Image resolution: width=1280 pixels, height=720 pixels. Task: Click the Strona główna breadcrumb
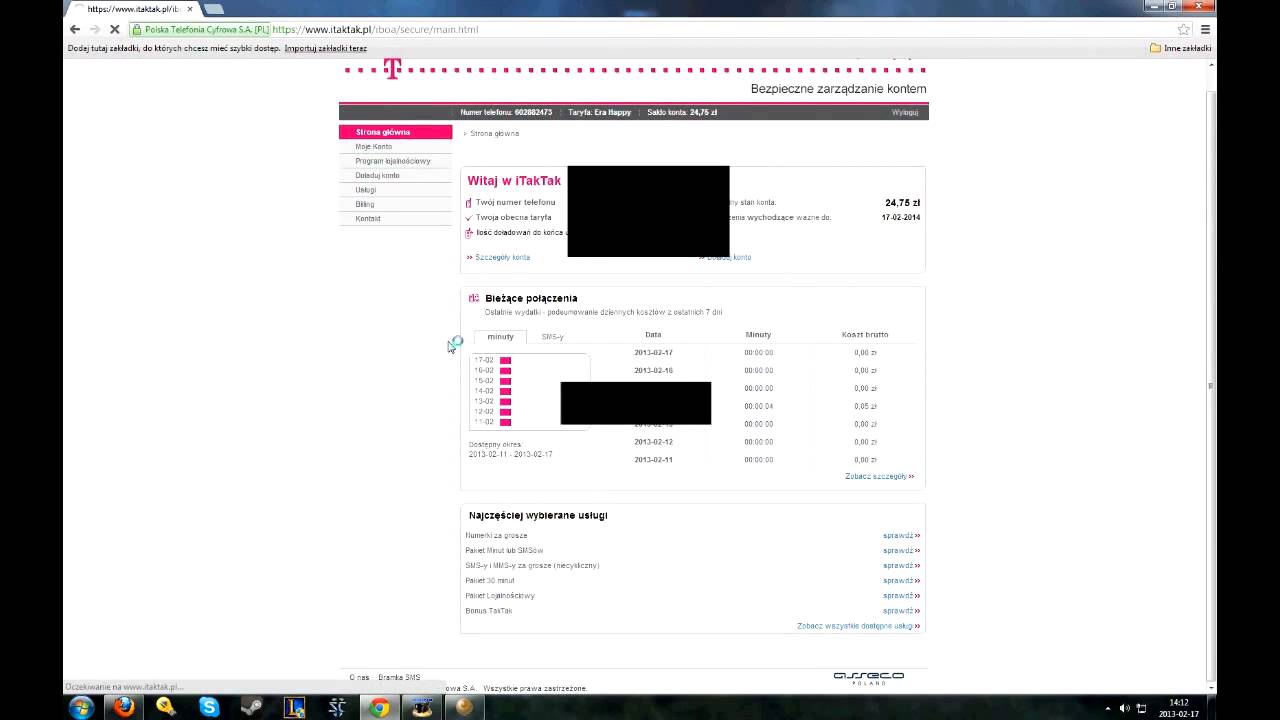(494, 133)
